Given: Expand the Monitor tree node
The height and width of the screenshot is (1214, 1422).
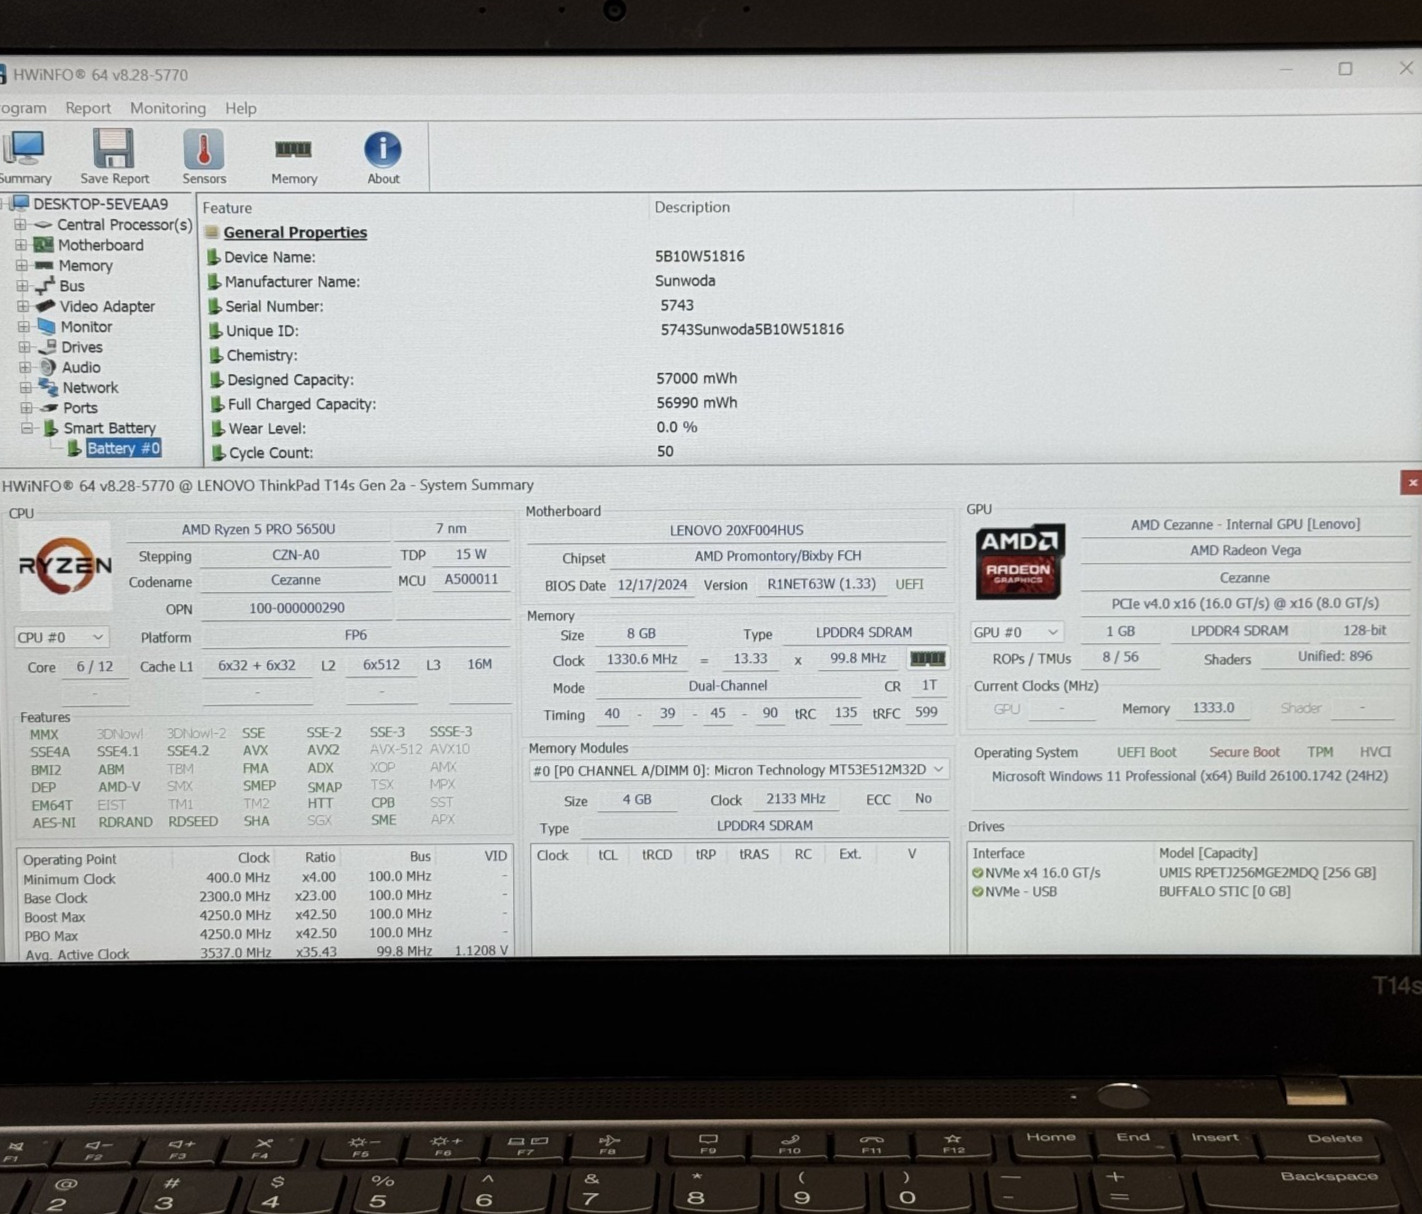Looking at the screenshot, I should pyautogui.click(x=24, y=327).
